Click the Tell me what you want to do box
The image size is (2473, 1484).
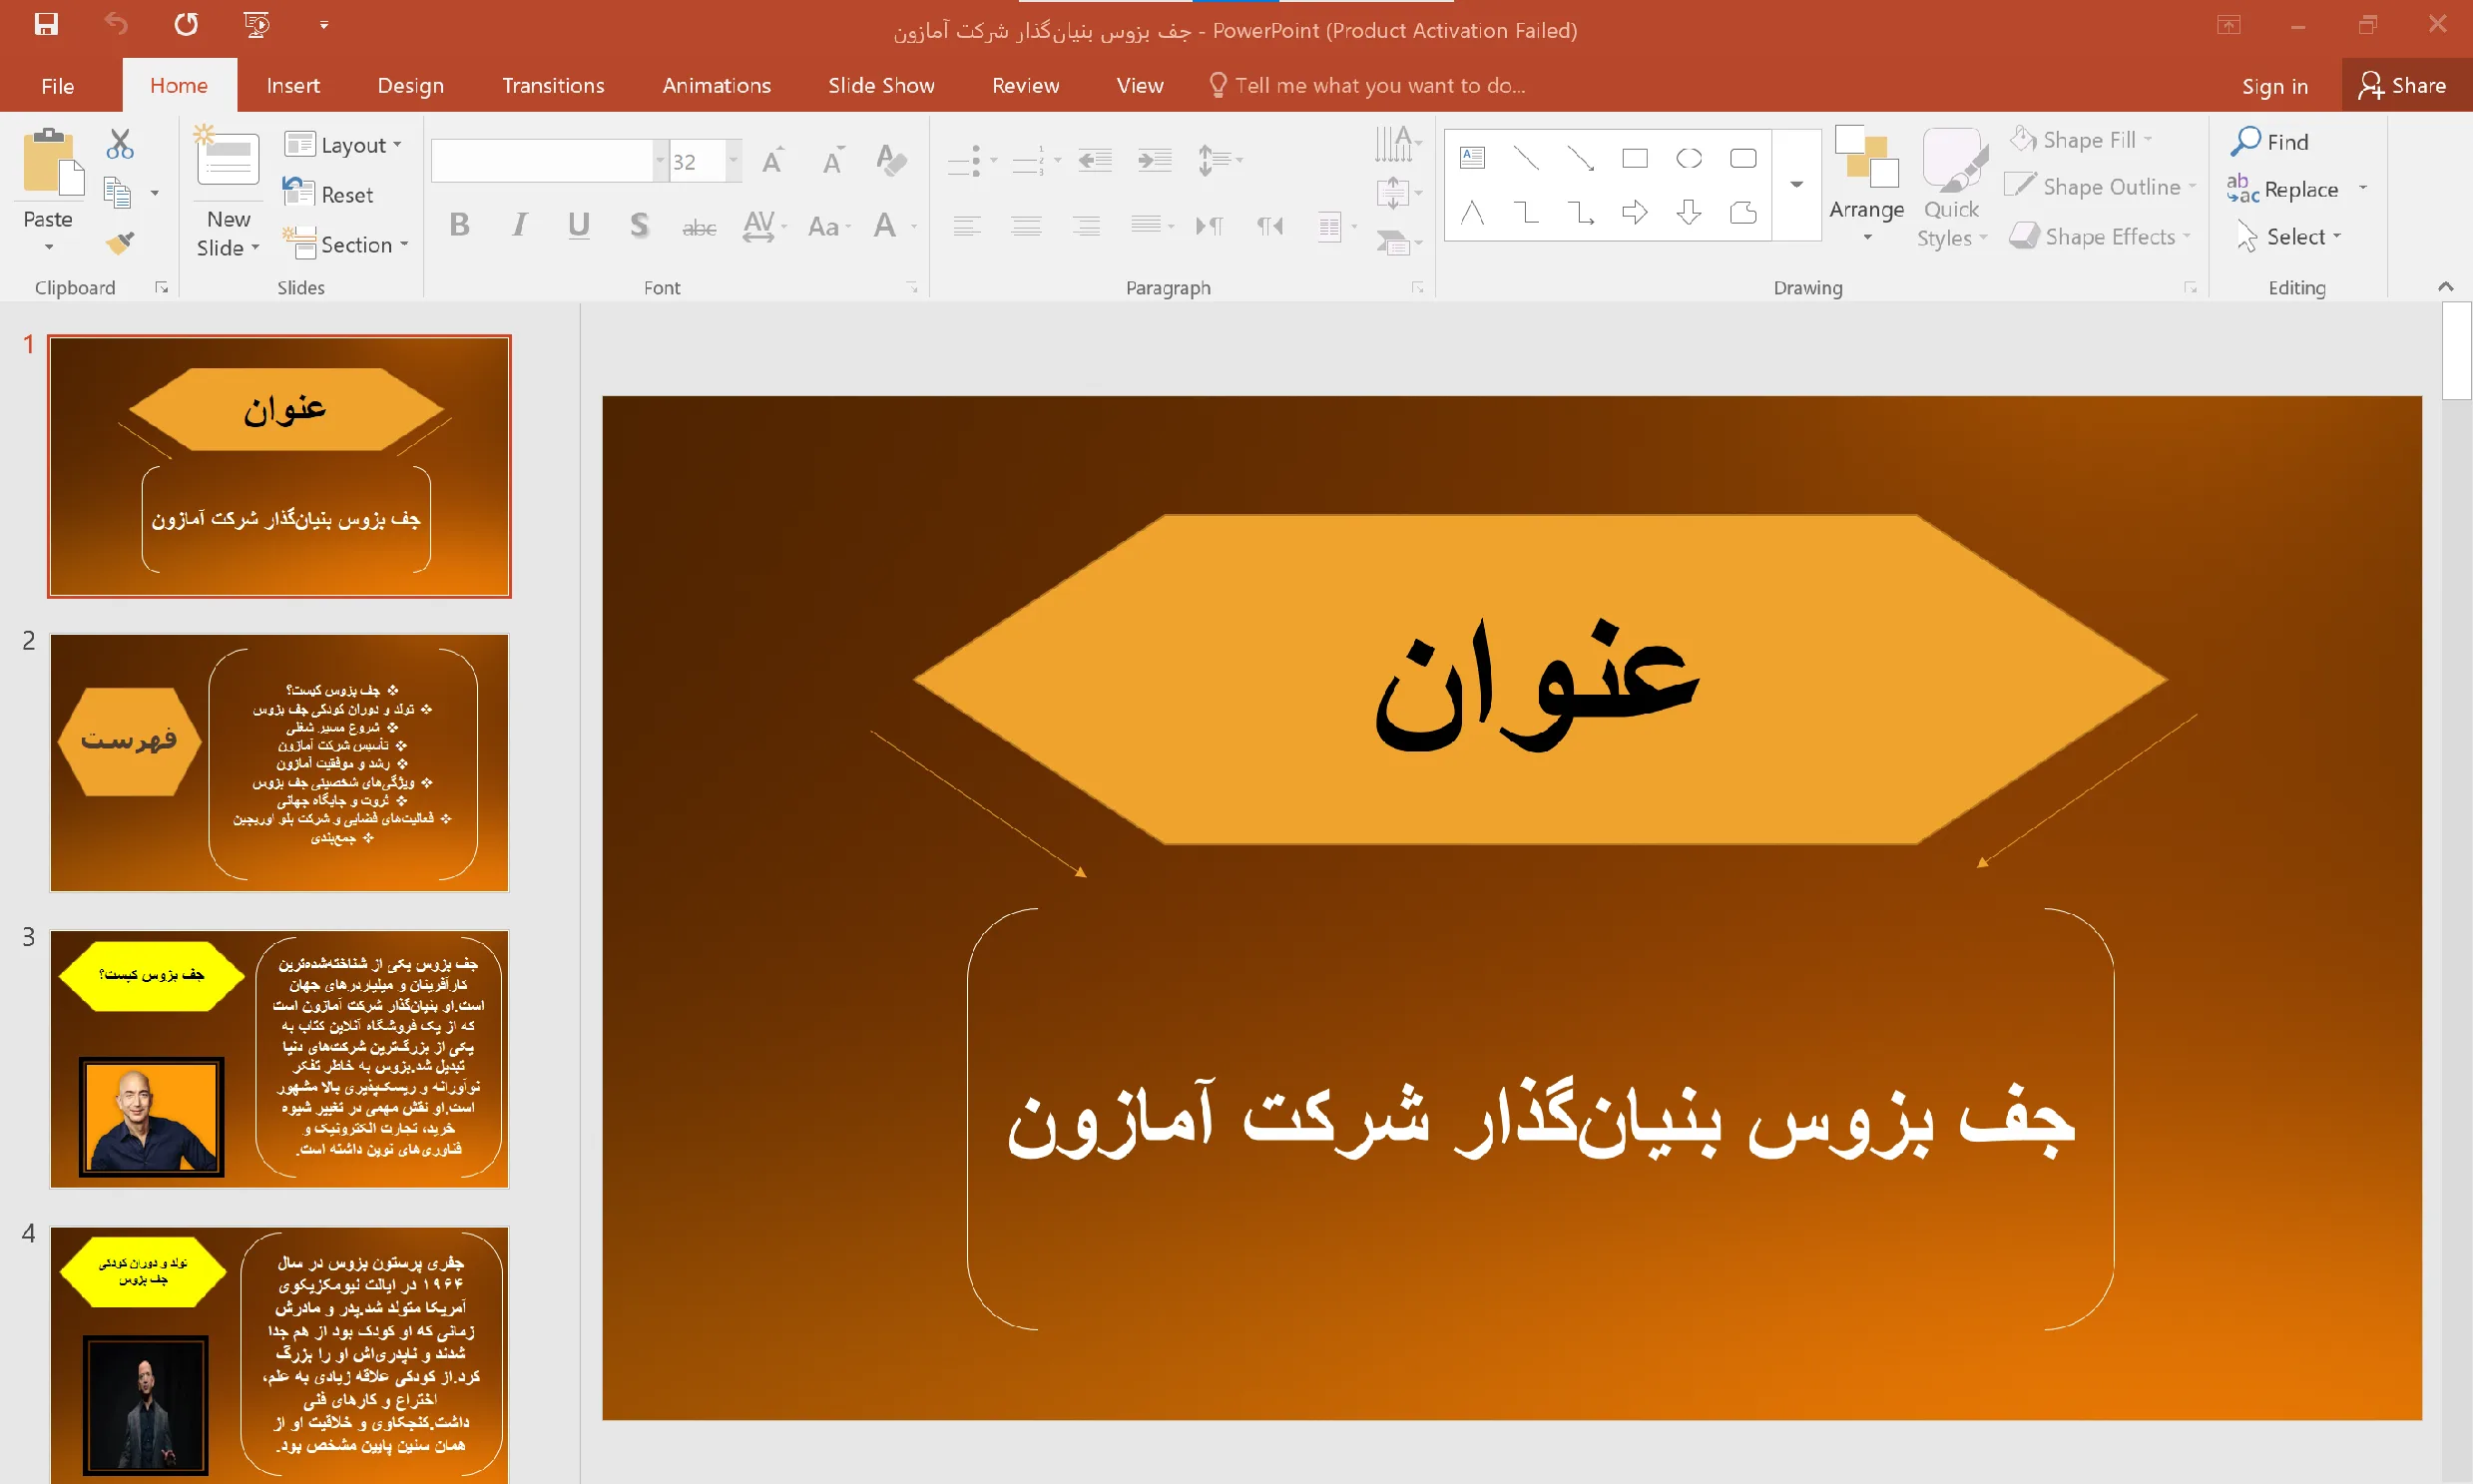pos(1368,86)
